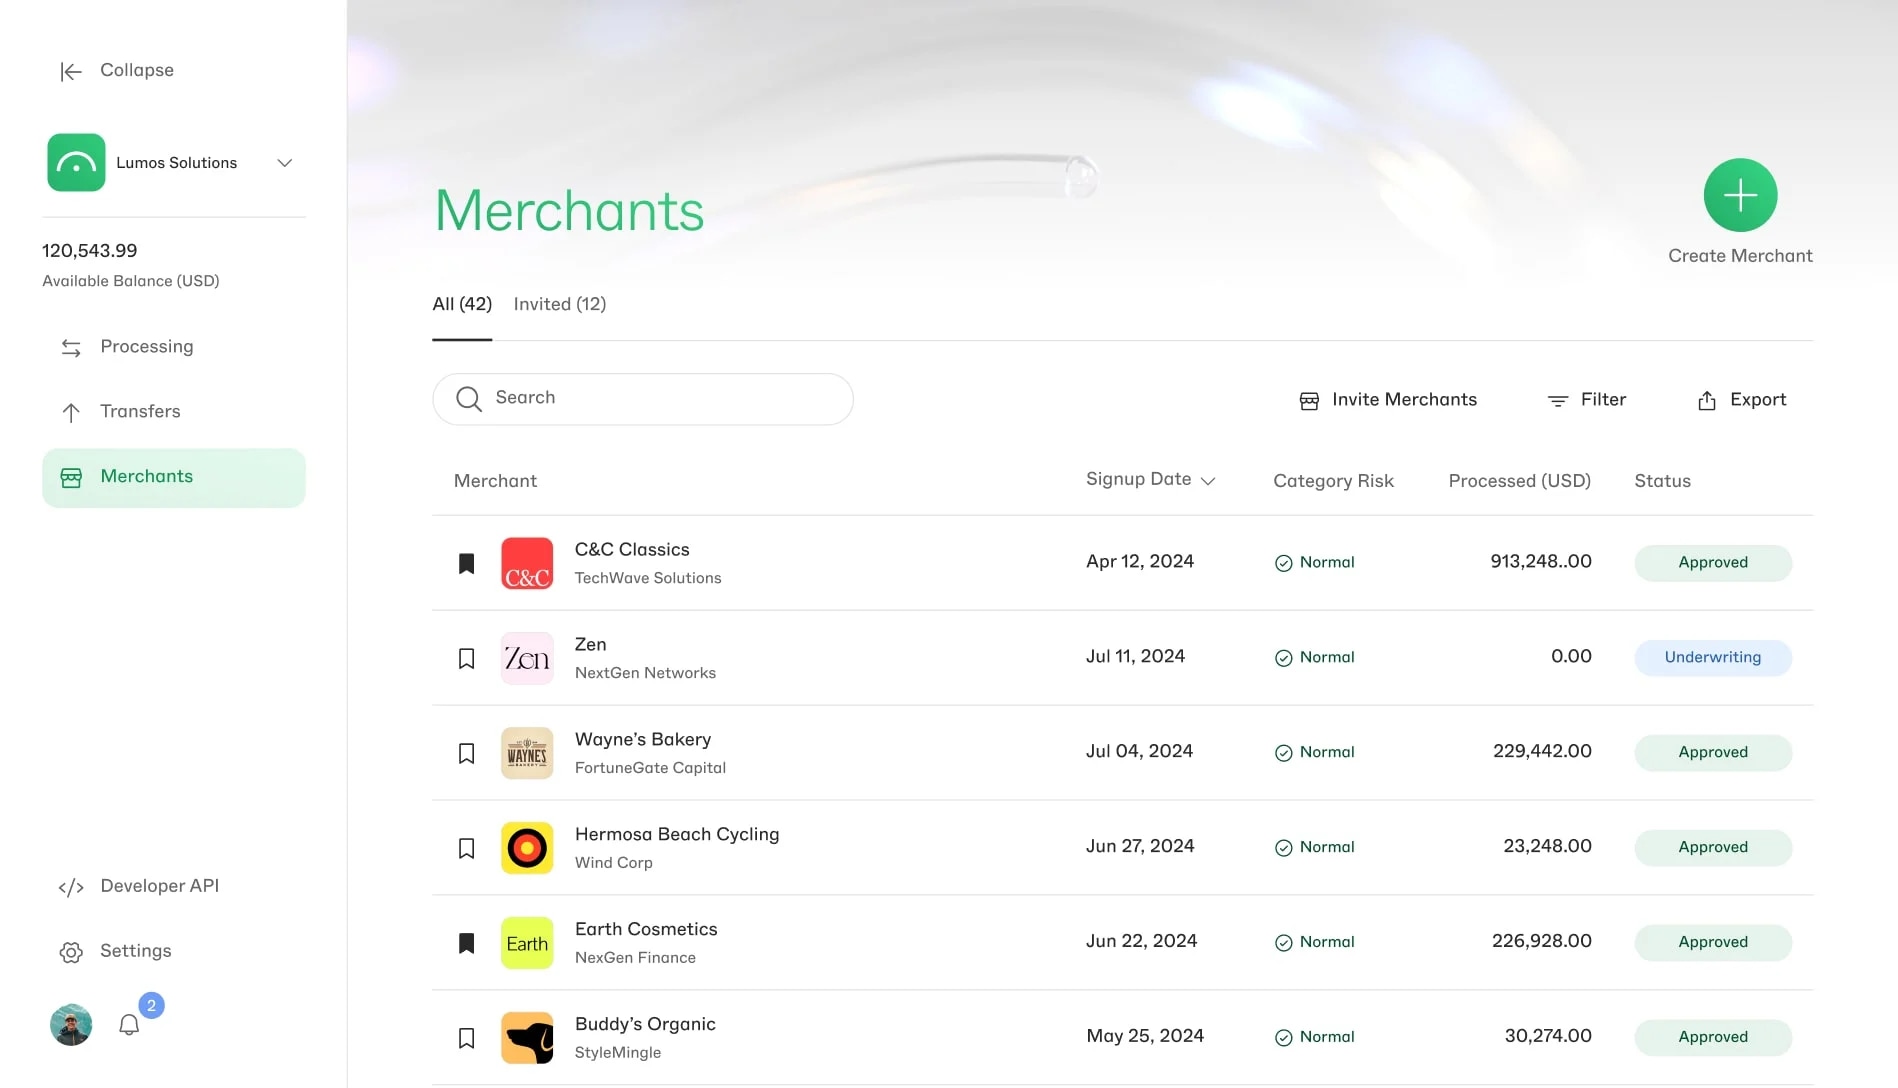Click the 913,248..00 processed amount

click(1540, 562)
